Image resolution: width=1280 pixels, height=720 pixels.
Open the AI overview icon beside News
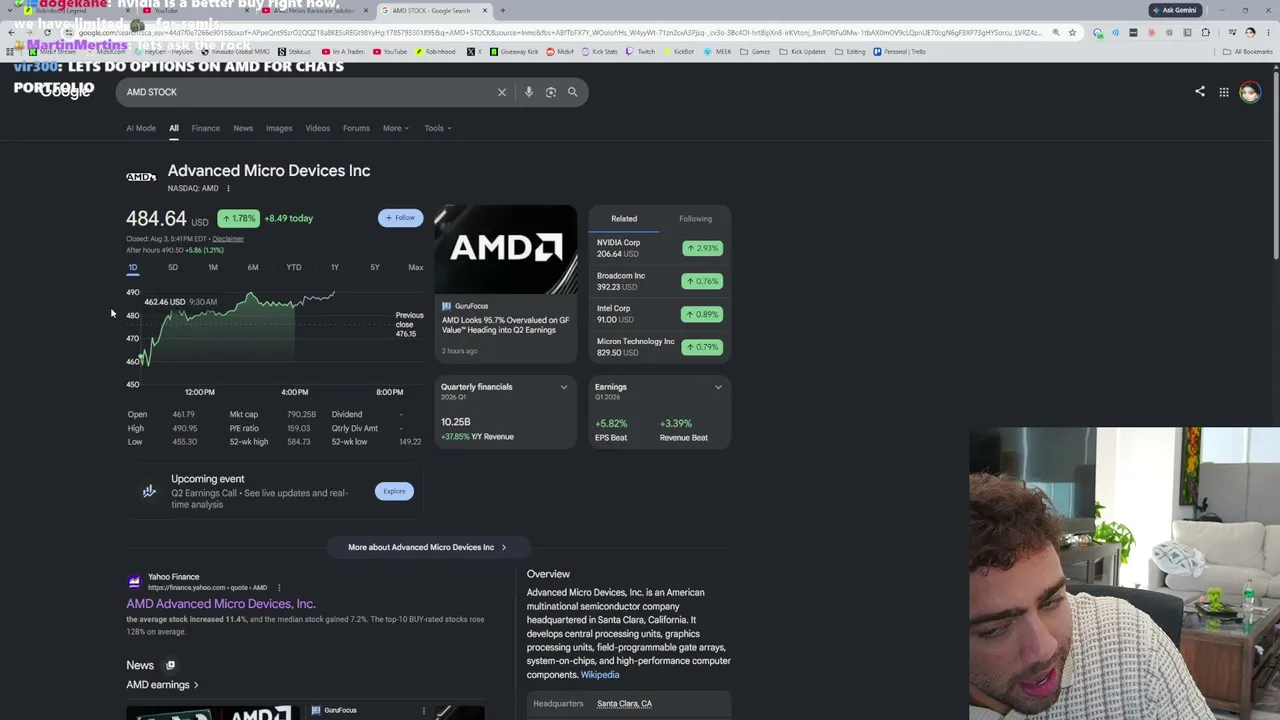(x=170, y=665)
